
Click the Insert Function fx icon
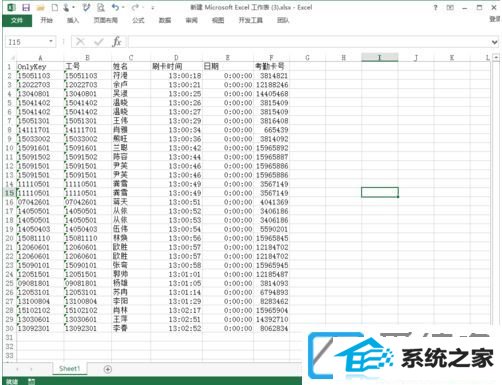coord(117,42)
